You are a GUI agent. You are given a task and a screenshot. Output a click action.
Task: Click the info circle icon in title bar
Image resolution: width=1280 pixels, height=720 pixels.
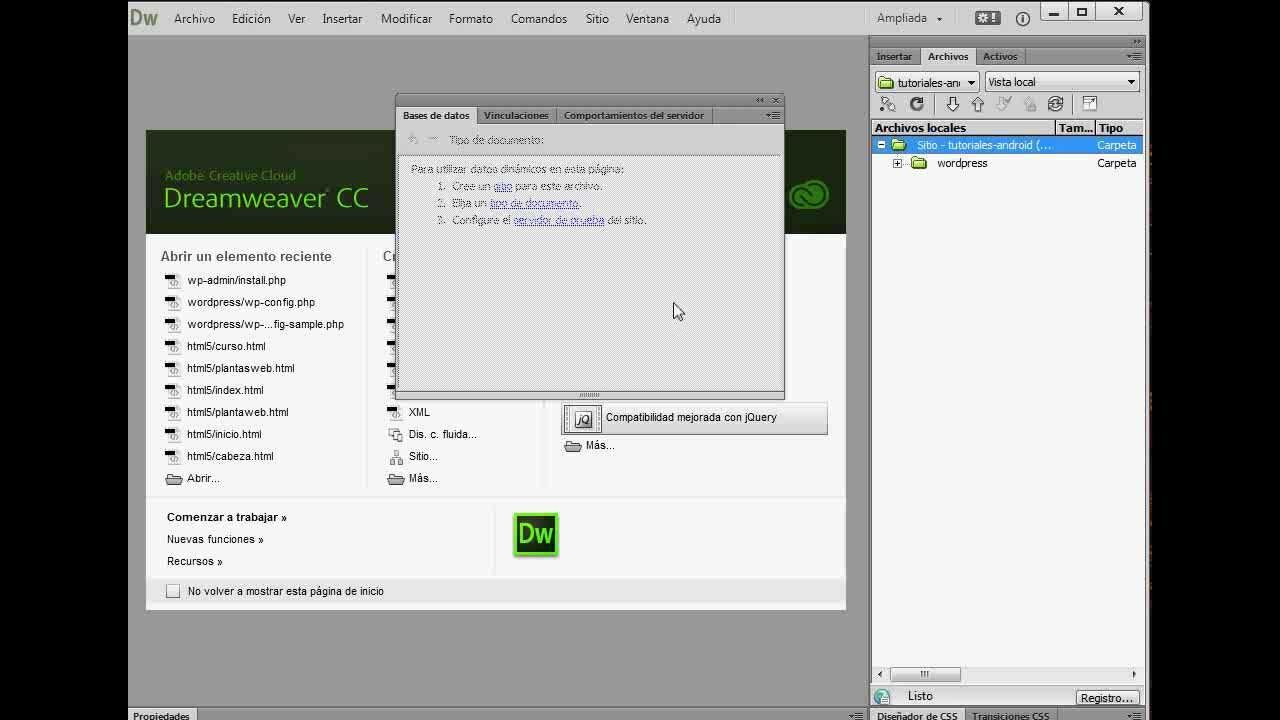[1023, 18]
